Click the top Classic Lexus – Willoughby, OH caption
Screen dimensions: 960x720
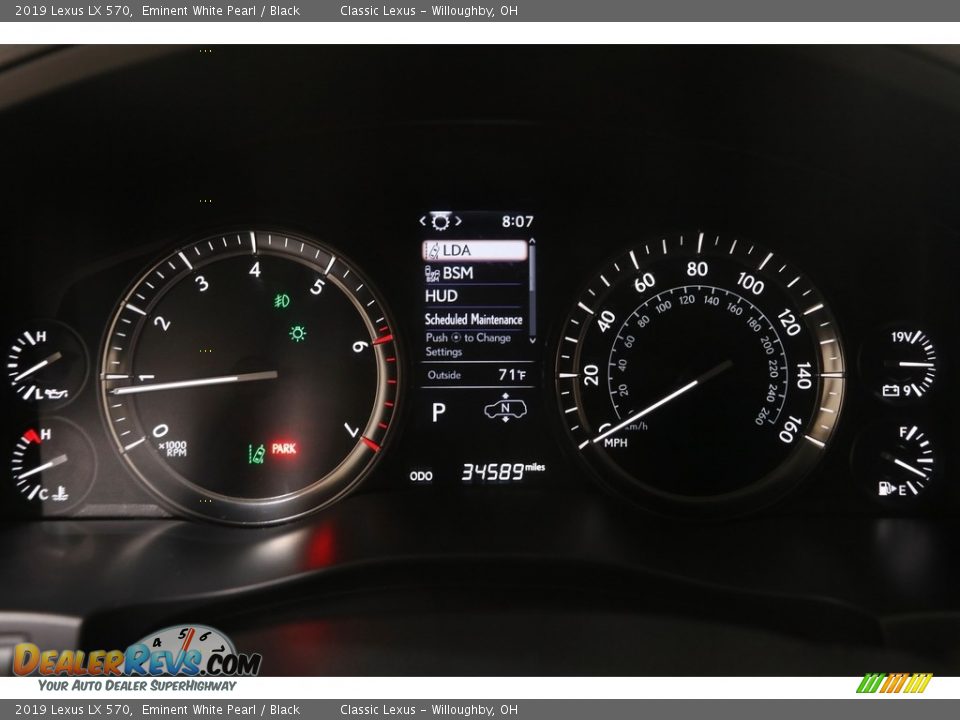tap(429, 10)
